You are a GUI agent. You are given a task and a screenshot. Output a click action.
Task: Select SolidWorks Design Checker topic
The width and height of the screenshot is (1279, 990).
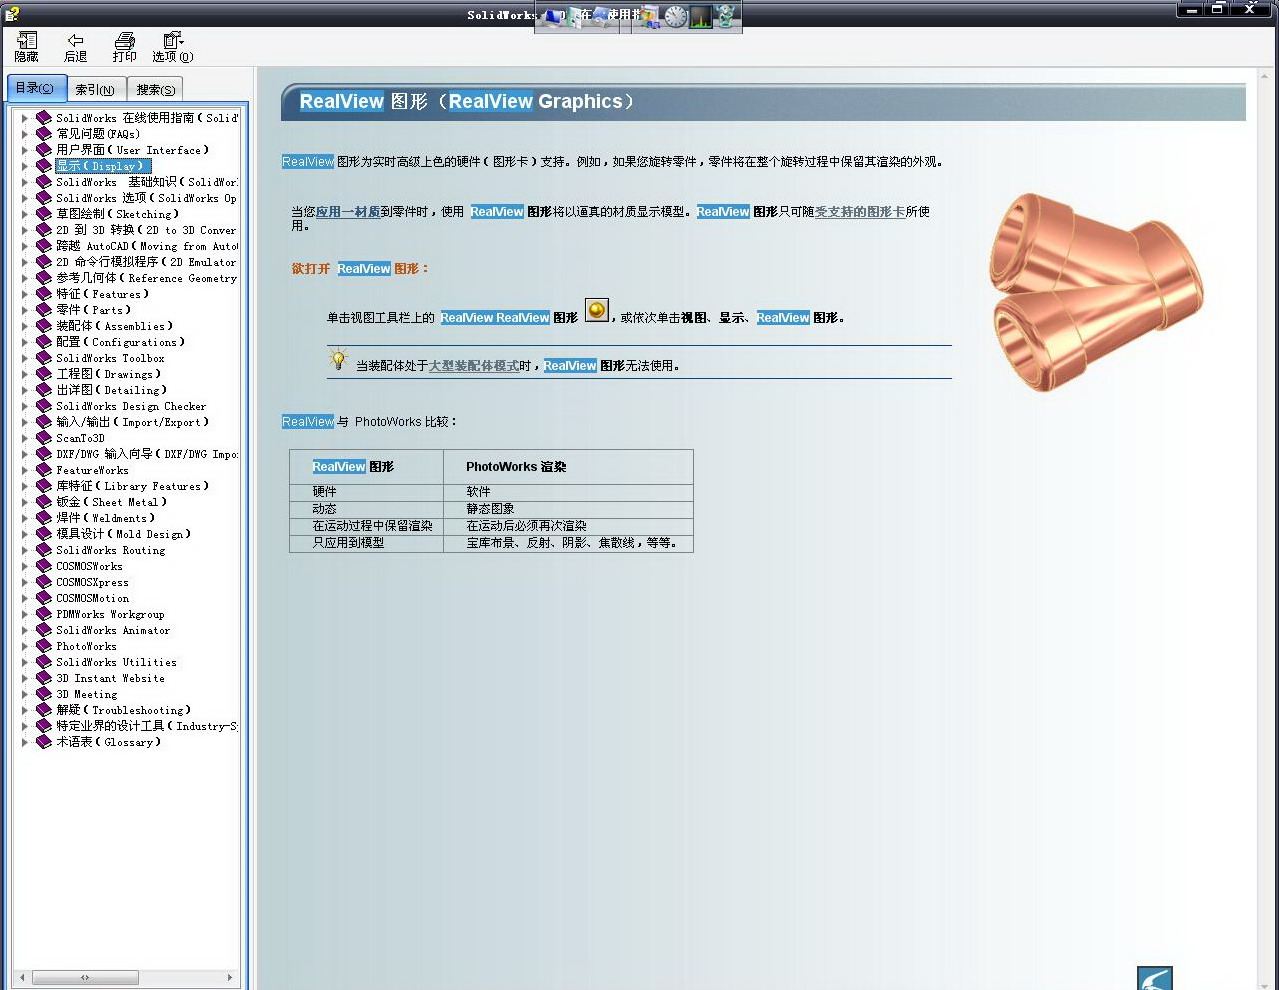pyautogui.click(x=131, y=406)
